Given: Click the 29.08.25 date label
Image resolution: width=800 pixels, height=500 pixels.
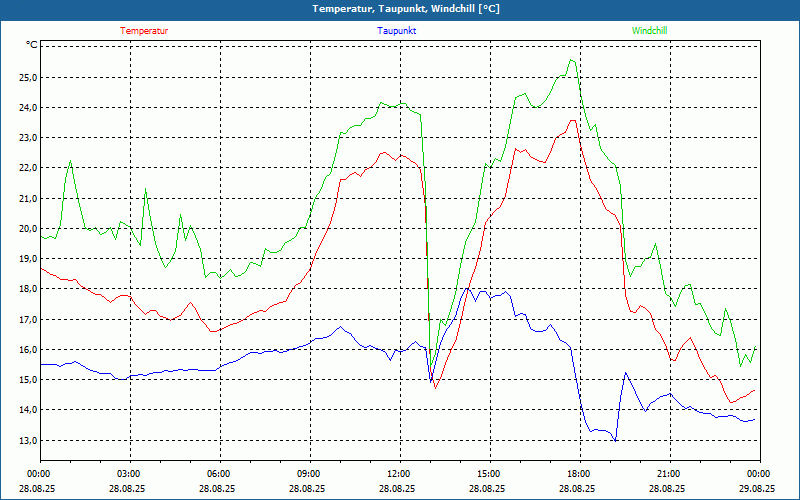Looking at the screenshot, I should pos(758,489).
